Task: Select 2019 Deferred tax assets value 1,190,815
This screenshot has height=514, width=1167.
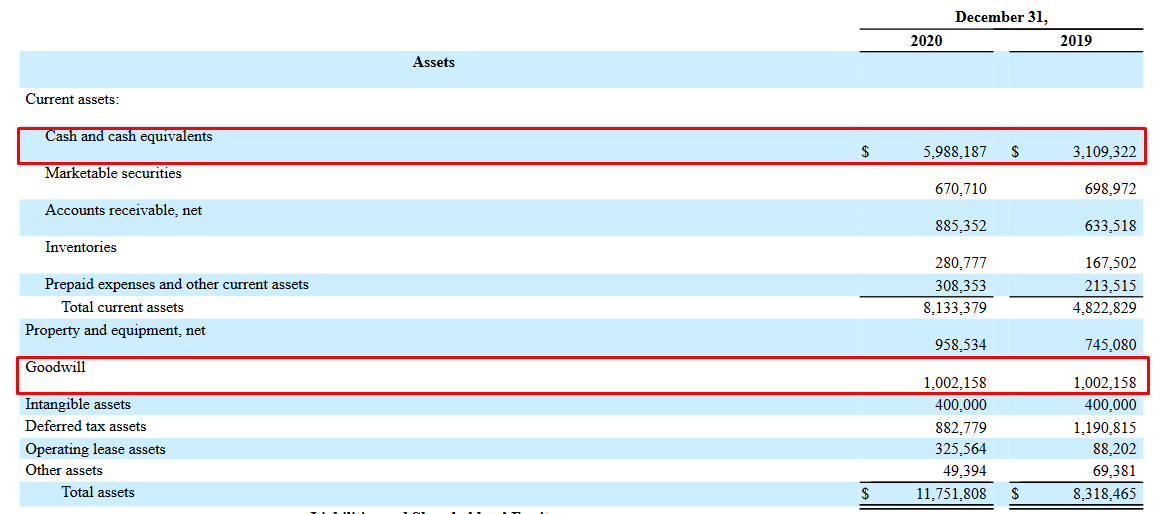Action: [1104, 427]
